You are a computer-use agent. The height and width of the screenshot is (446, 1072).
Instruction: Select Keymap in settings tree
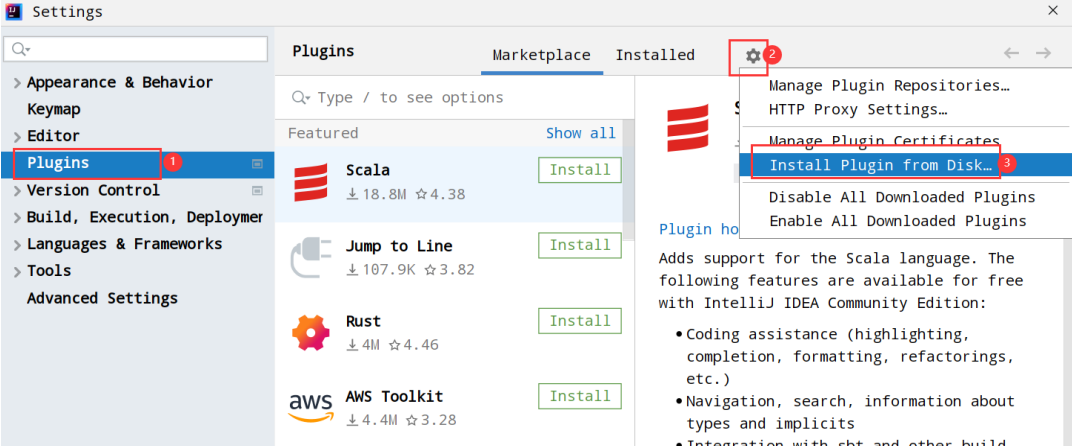click(x=53, y=109)
